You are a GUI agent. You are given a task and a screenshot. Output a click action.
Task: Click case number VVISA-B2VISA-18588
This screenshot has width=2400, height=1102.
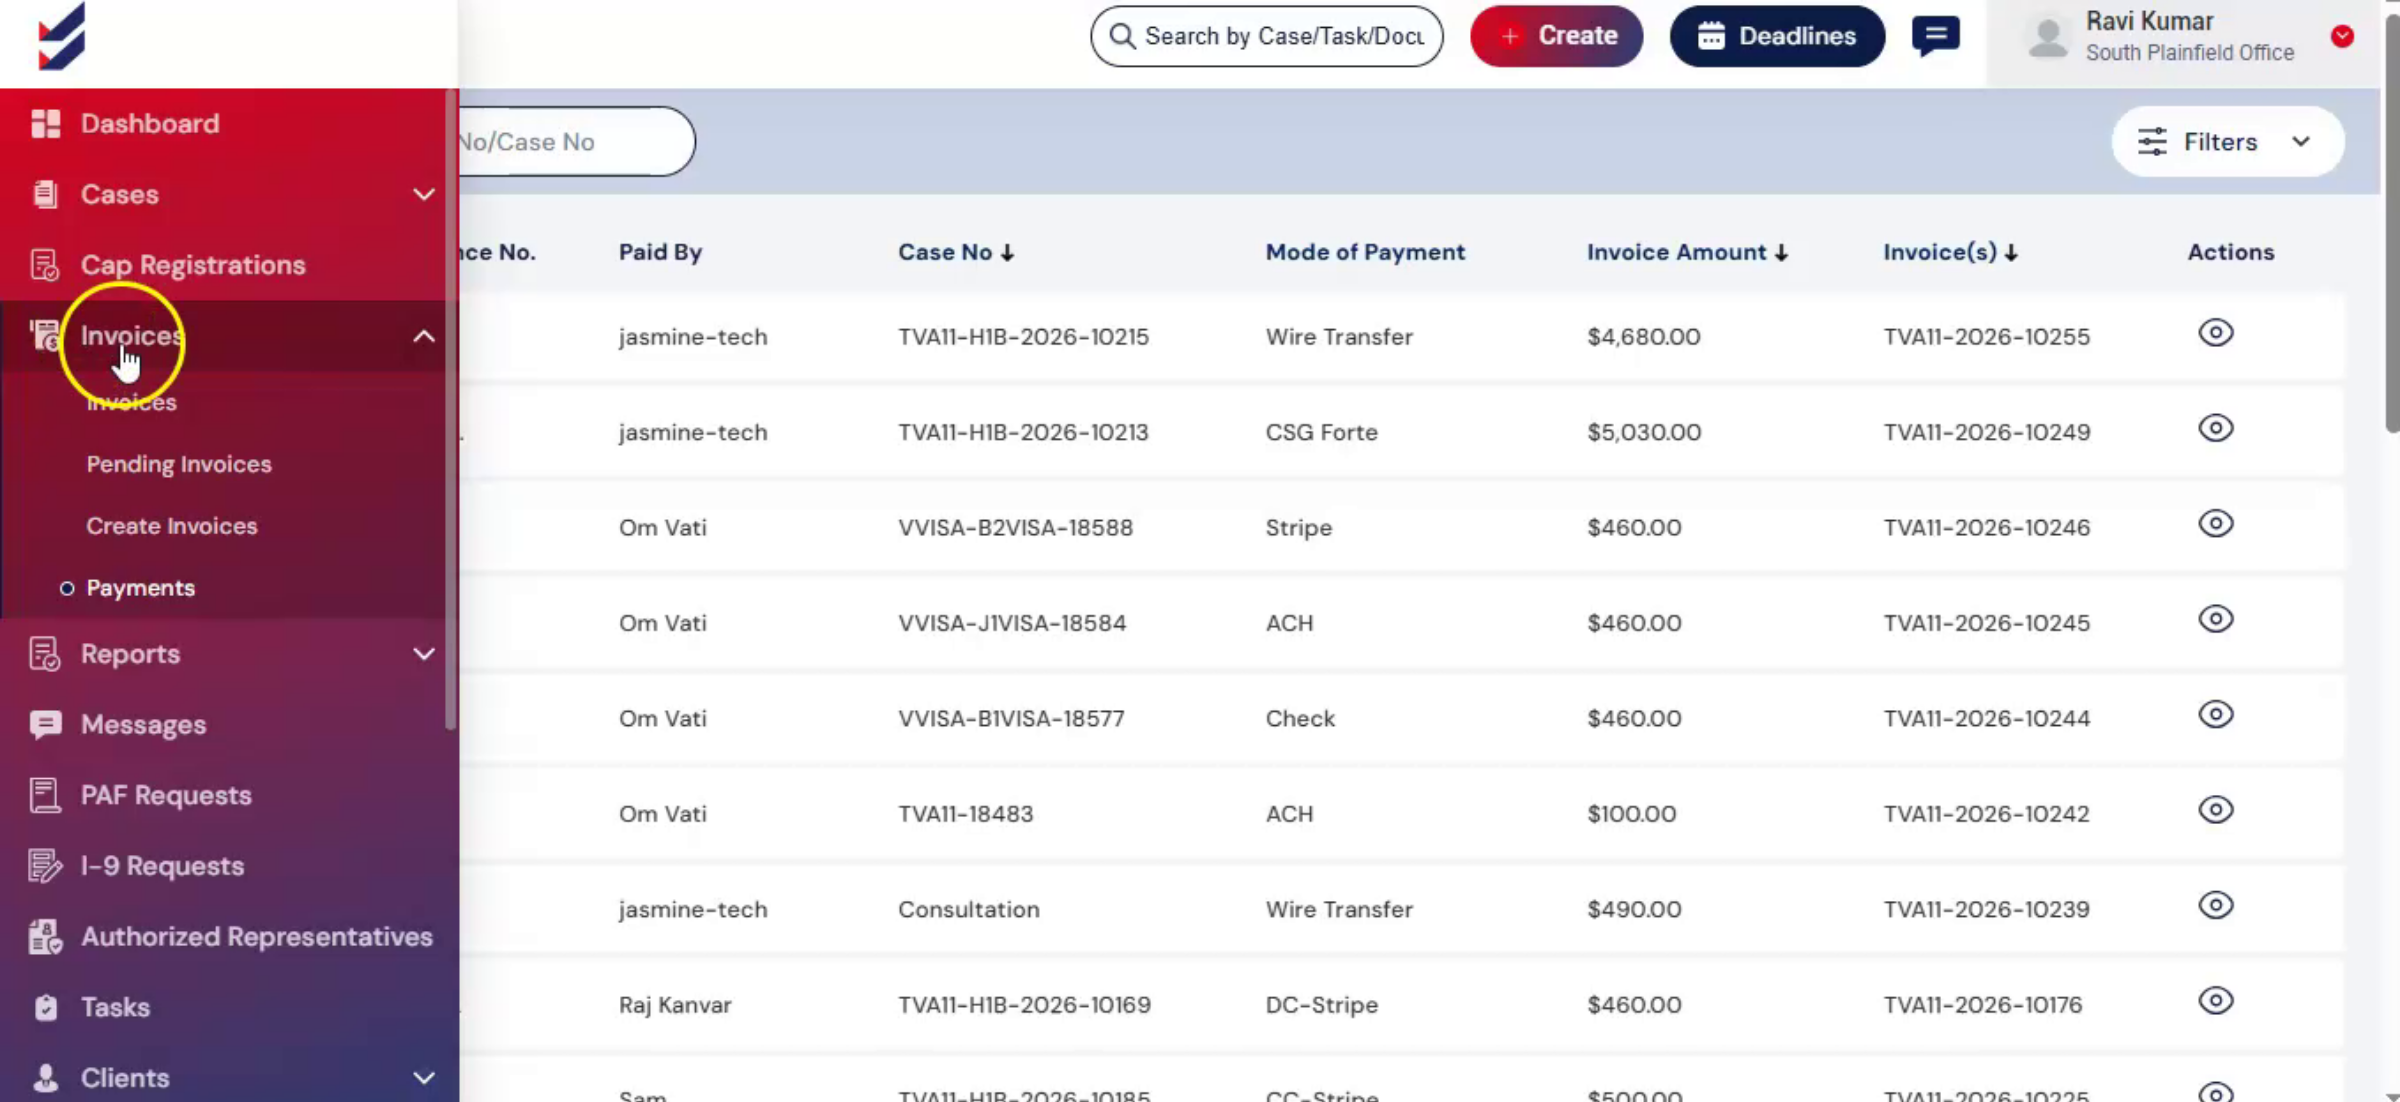pyautogui.click(x=1015, y=528)
